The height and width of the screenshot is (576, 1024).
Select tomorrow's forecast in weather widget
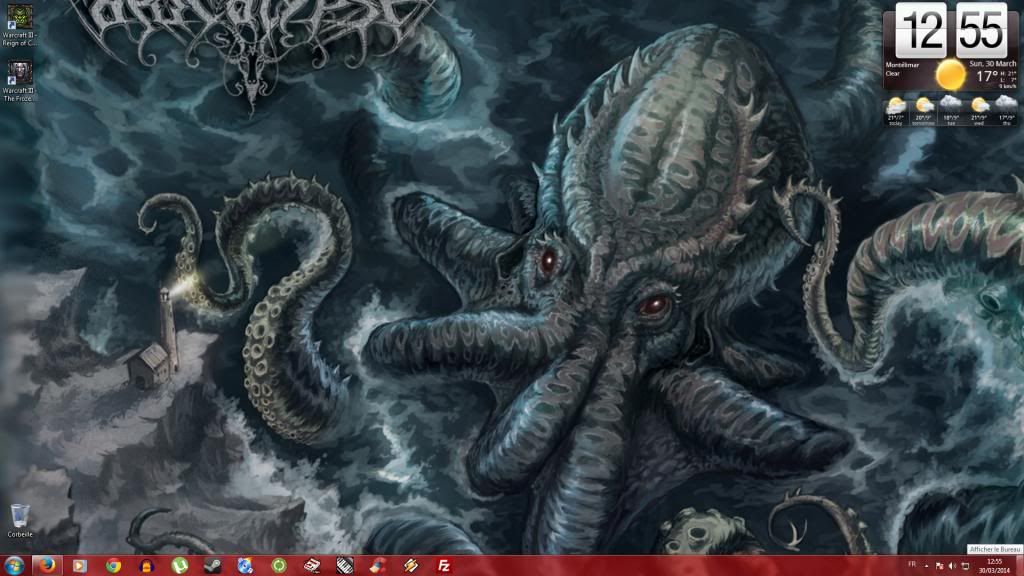(x=924, y=109)
